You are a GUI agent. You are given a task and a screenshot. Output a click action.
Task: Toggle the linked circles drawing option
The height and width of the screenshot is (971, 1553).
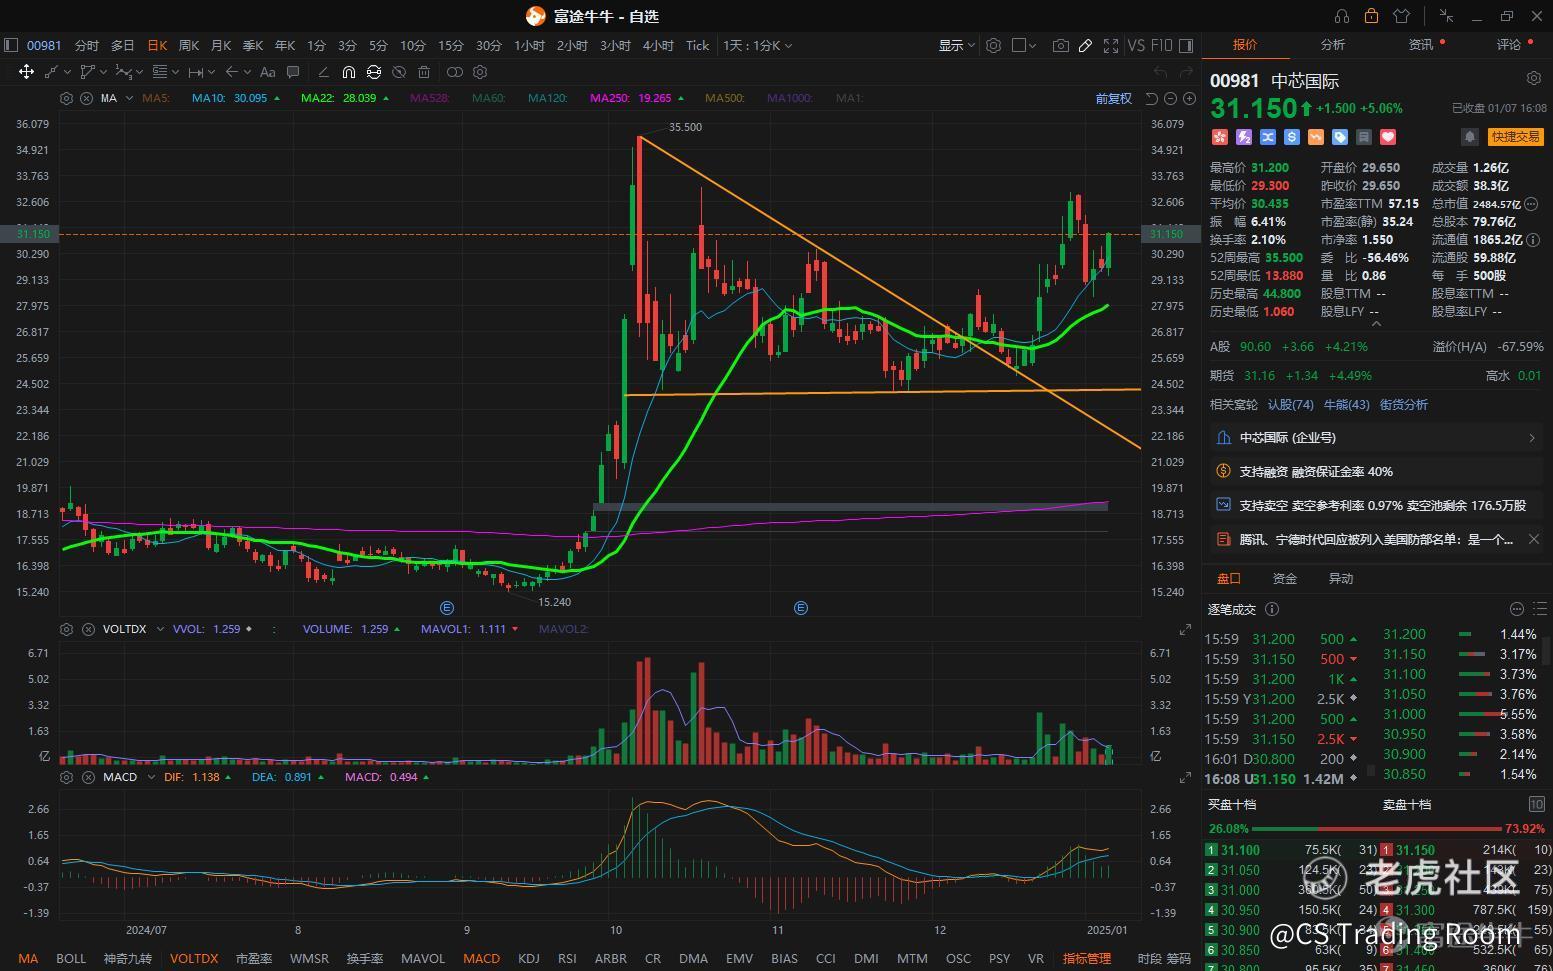tap(454, 72)
